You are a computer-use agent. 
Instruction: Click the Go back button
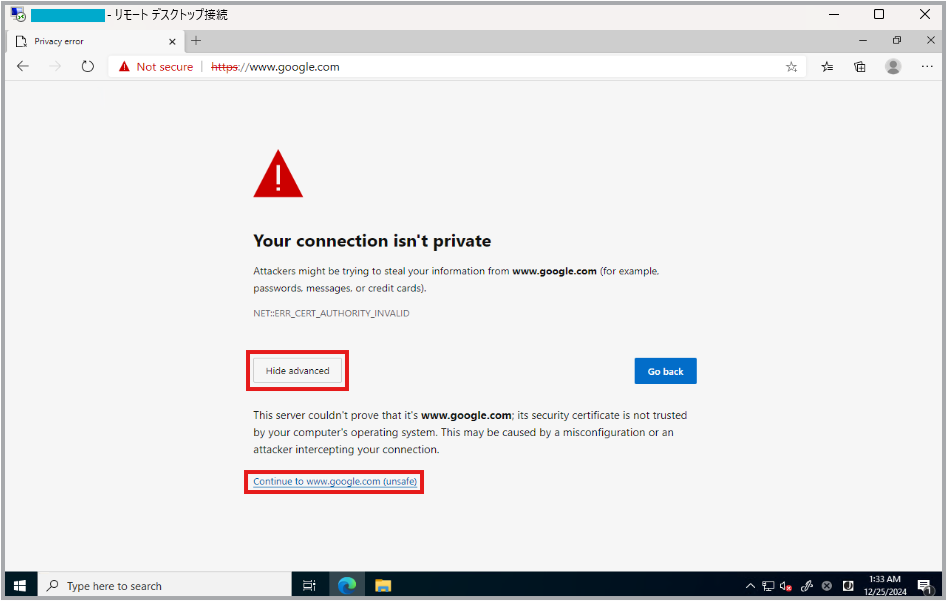(665, 370)
